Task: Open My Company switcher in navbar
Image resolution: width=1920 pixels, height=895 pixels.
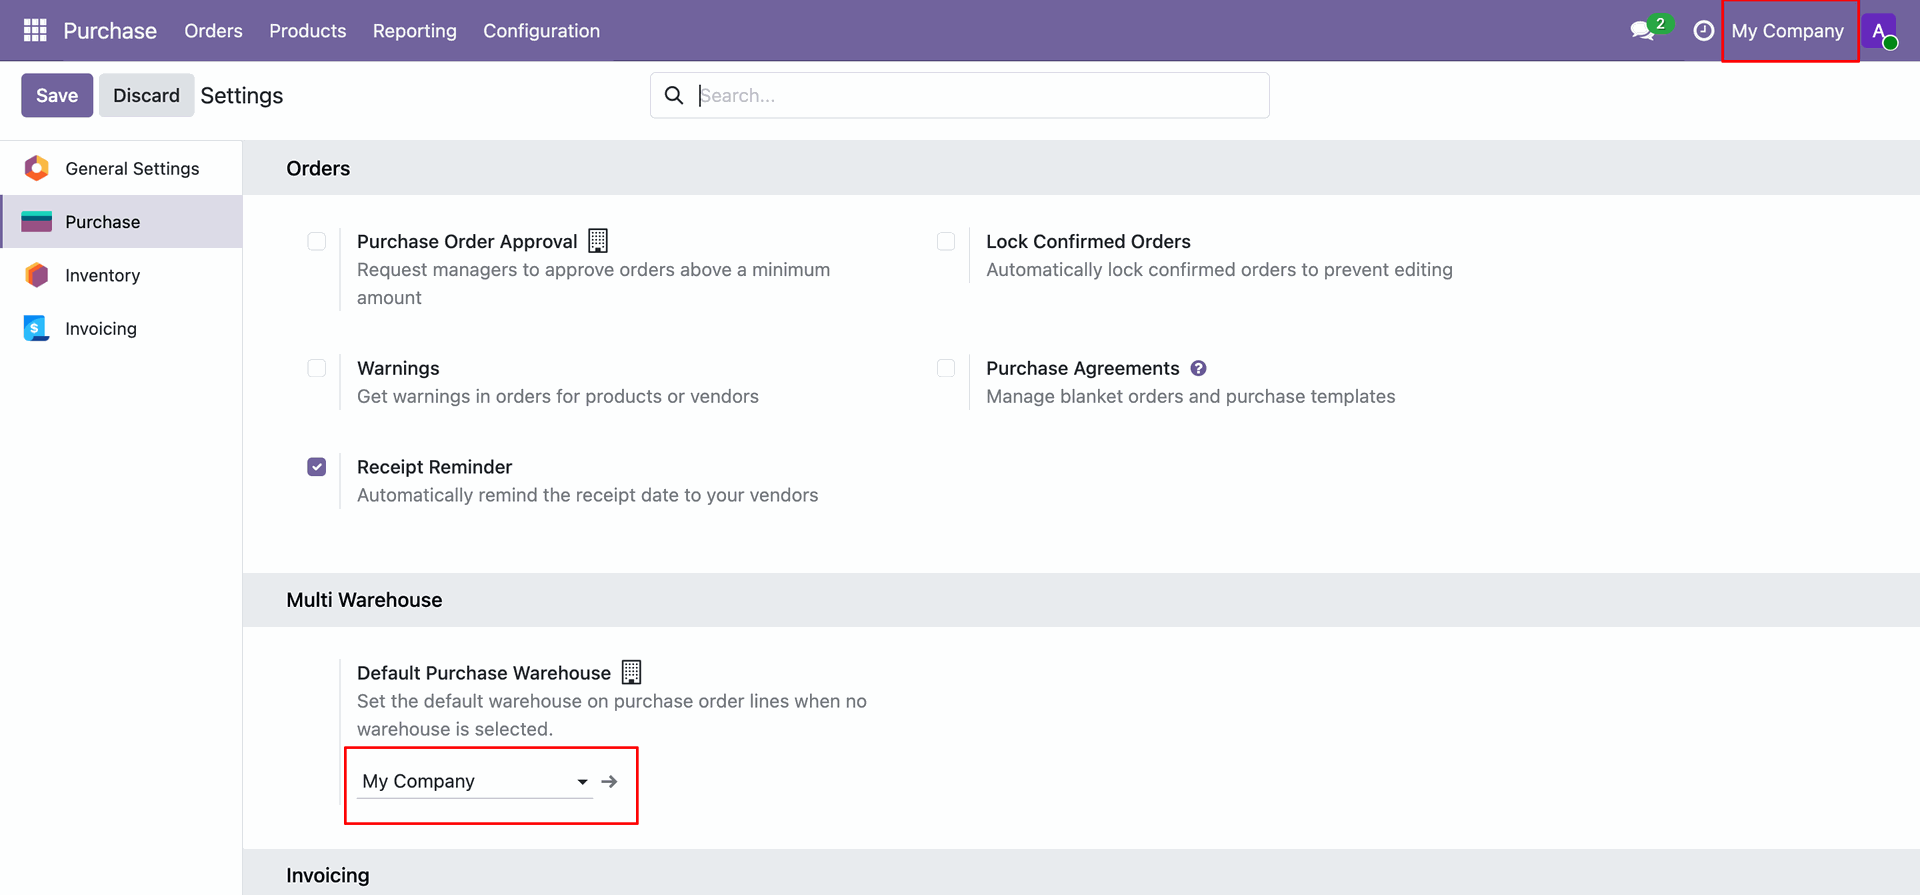Action: 1788,31
